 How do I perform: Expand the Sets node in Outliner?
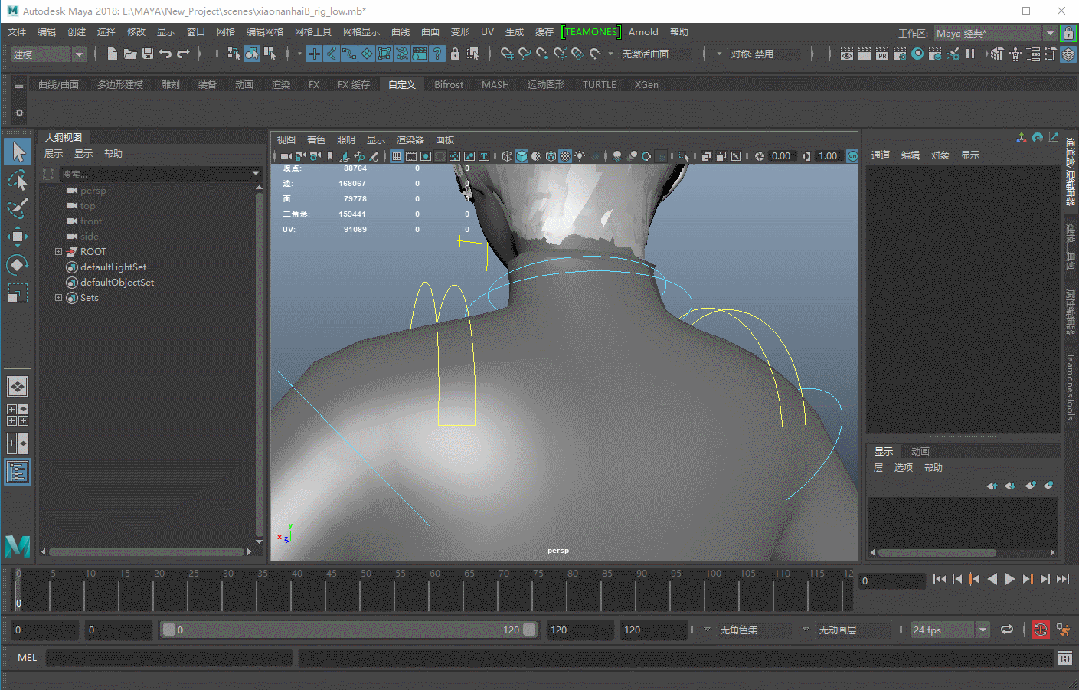click(58, 298)
